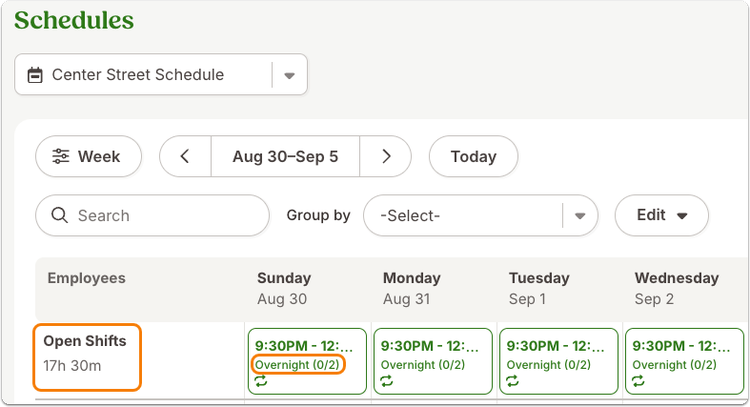Jump to Today in the schedule
This screenshot has height=407, width=750.
(474, 156)
